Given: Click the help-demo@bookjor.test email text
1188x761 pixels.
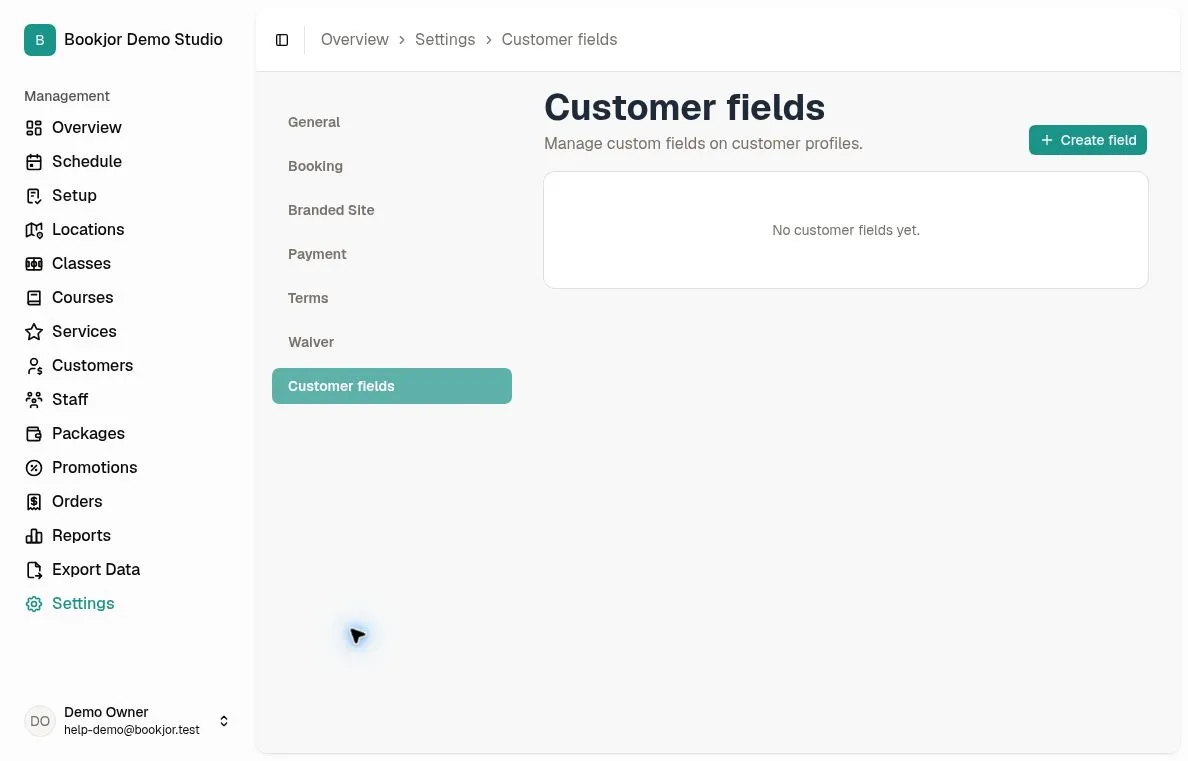Looking at the screenshot, I should tap(132, 731).
